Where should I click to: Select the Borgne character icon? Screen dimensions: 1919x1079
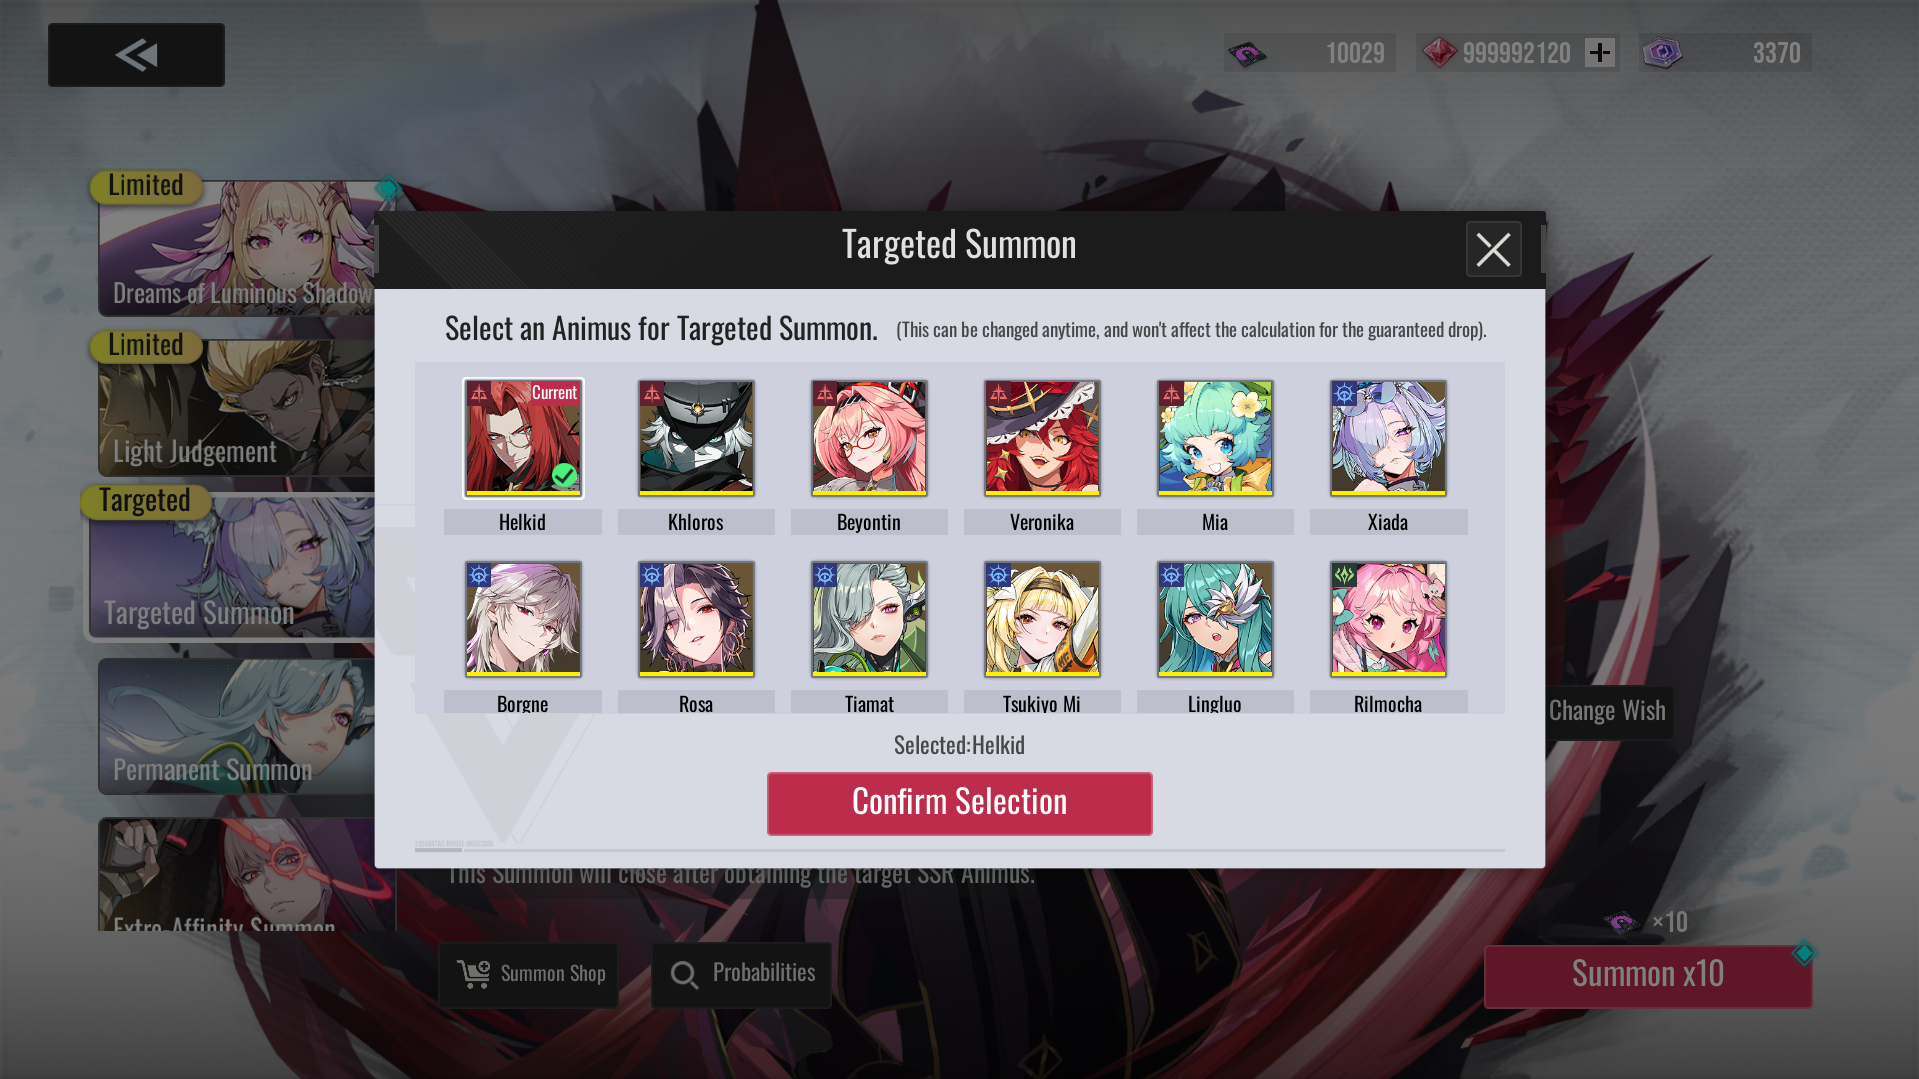[523, 619]
